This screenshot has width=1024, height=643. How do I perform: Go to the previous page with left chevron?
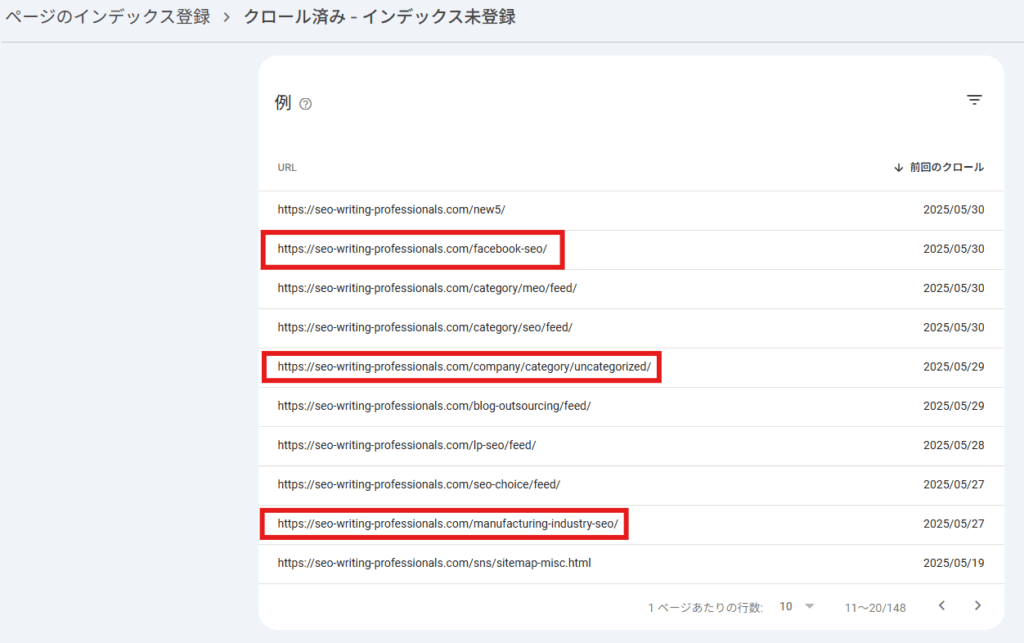point(941,605)
